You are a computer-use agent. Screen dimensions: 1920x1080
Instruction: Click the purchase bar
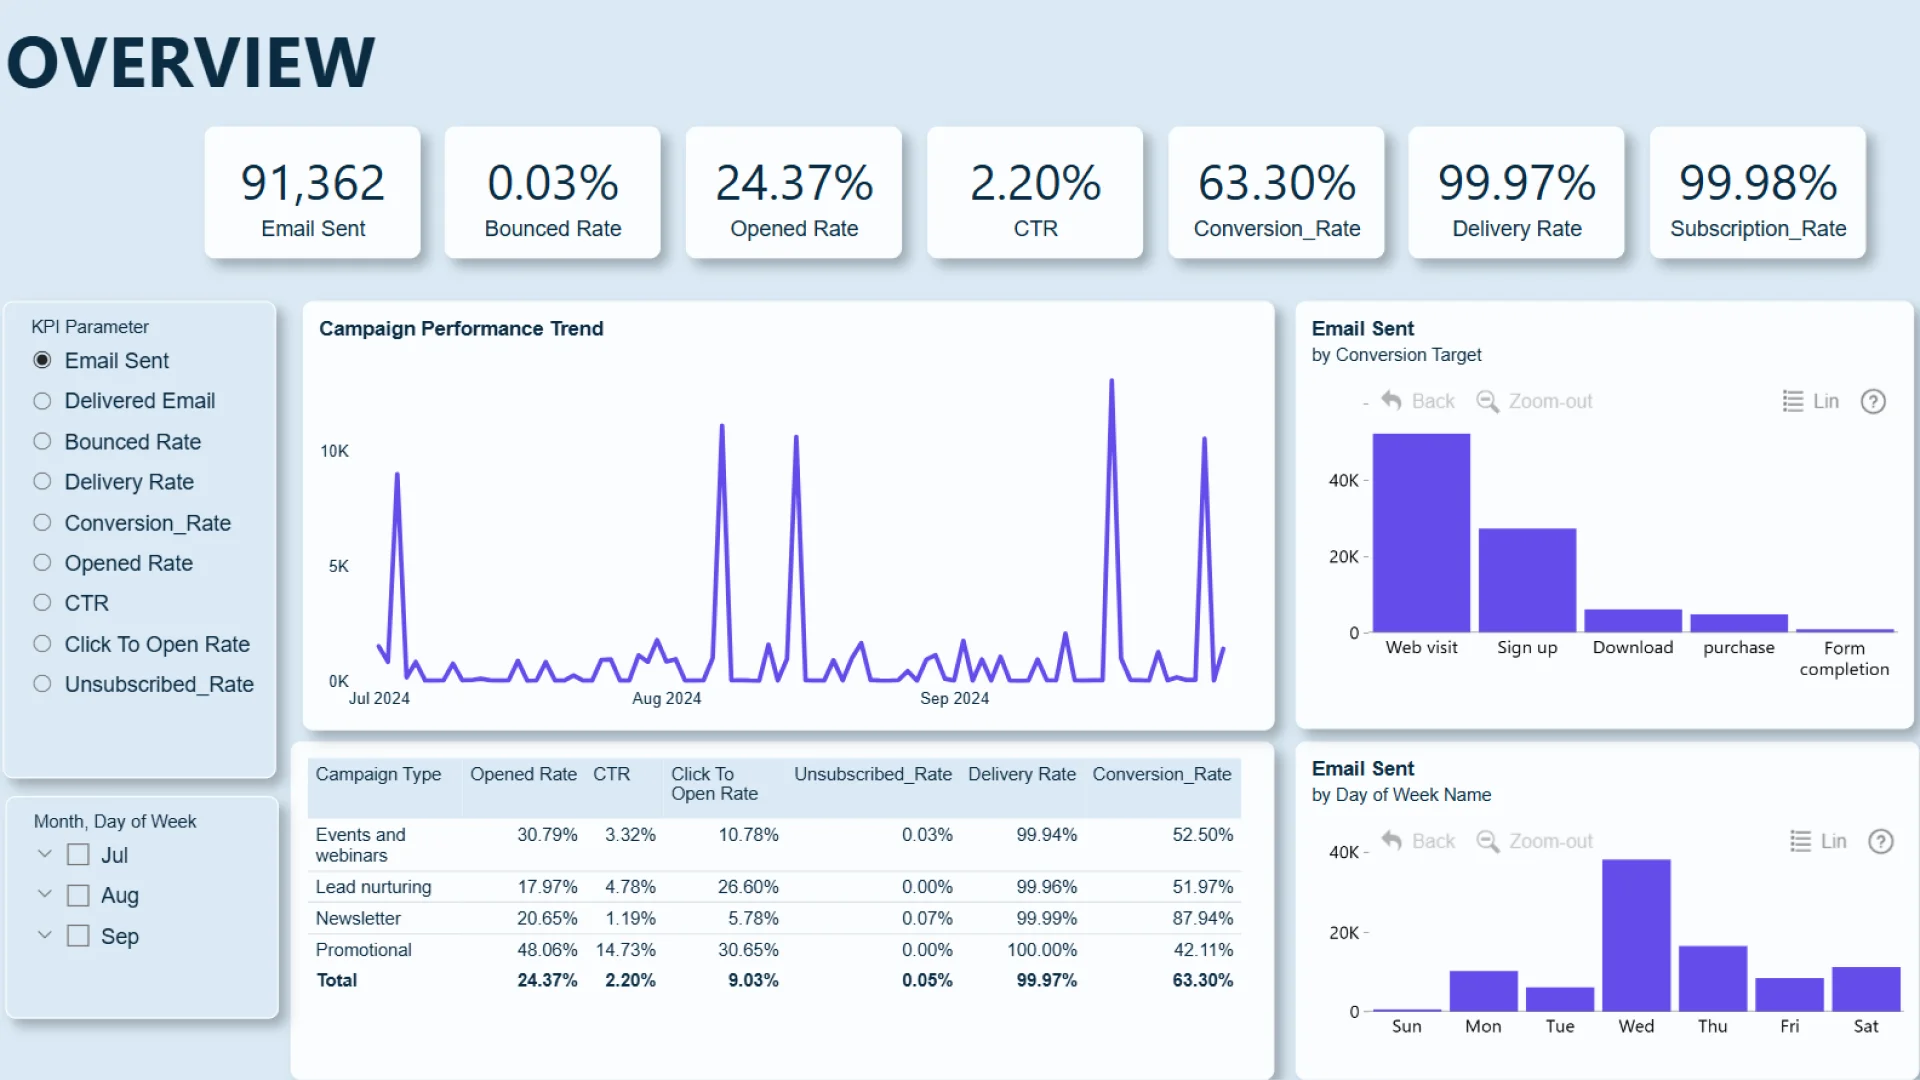(1739, 623)
